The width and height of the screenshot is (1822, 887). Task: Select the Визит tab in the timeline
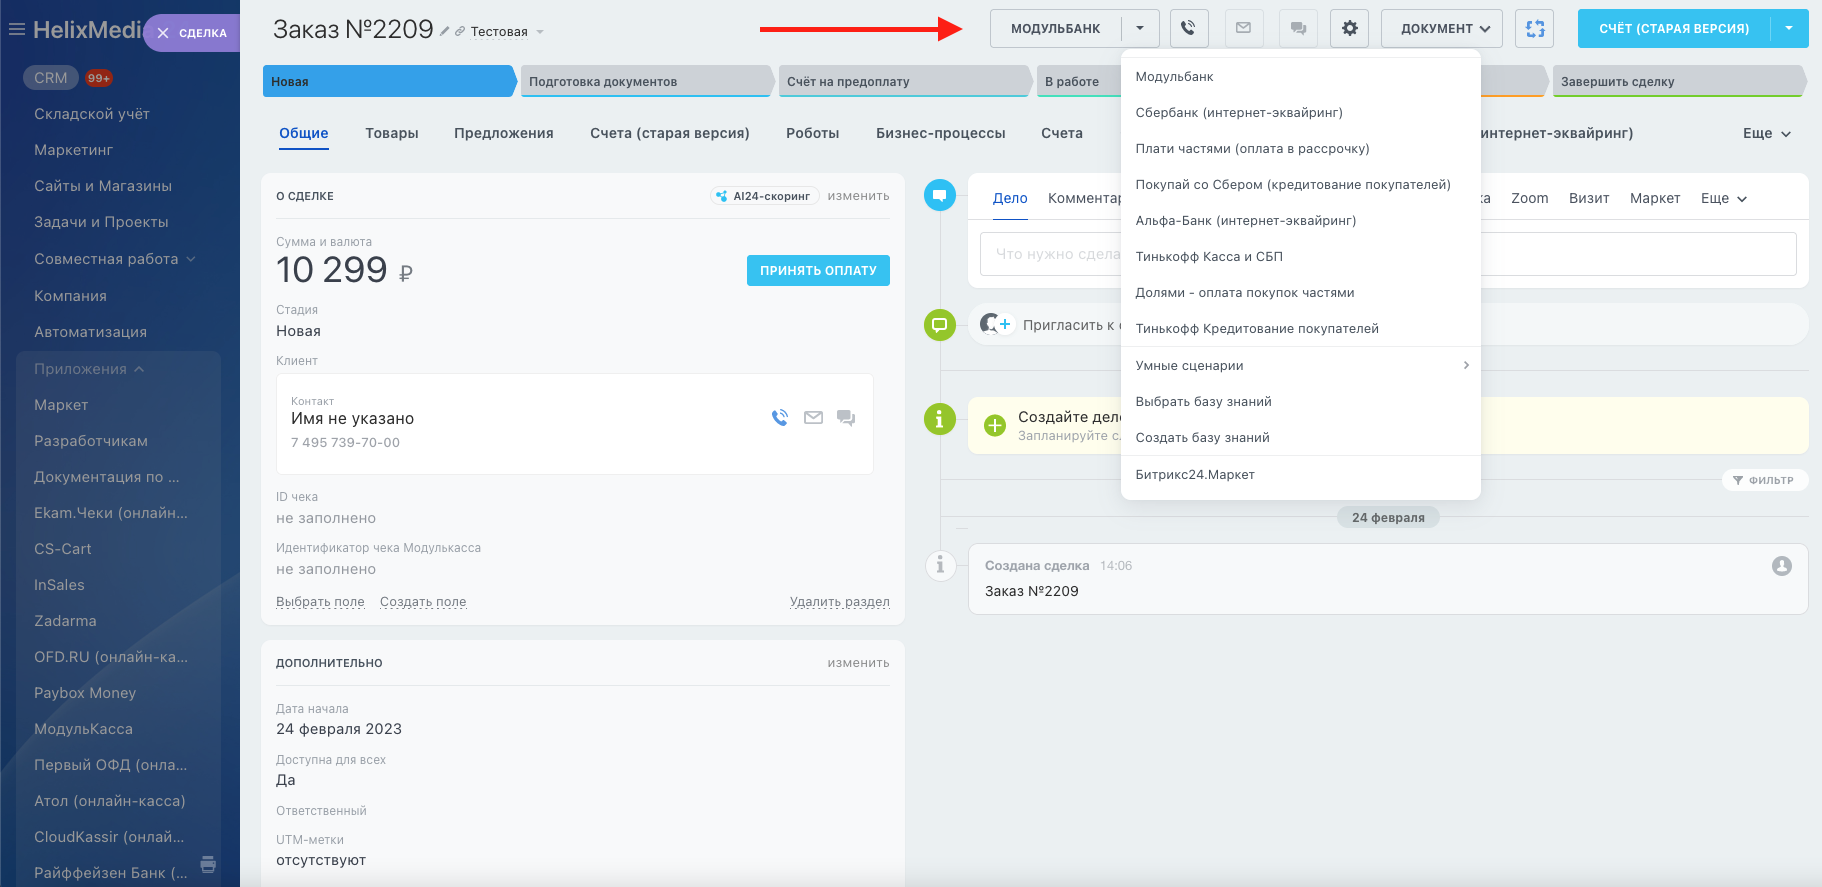tap(1589, 198)
